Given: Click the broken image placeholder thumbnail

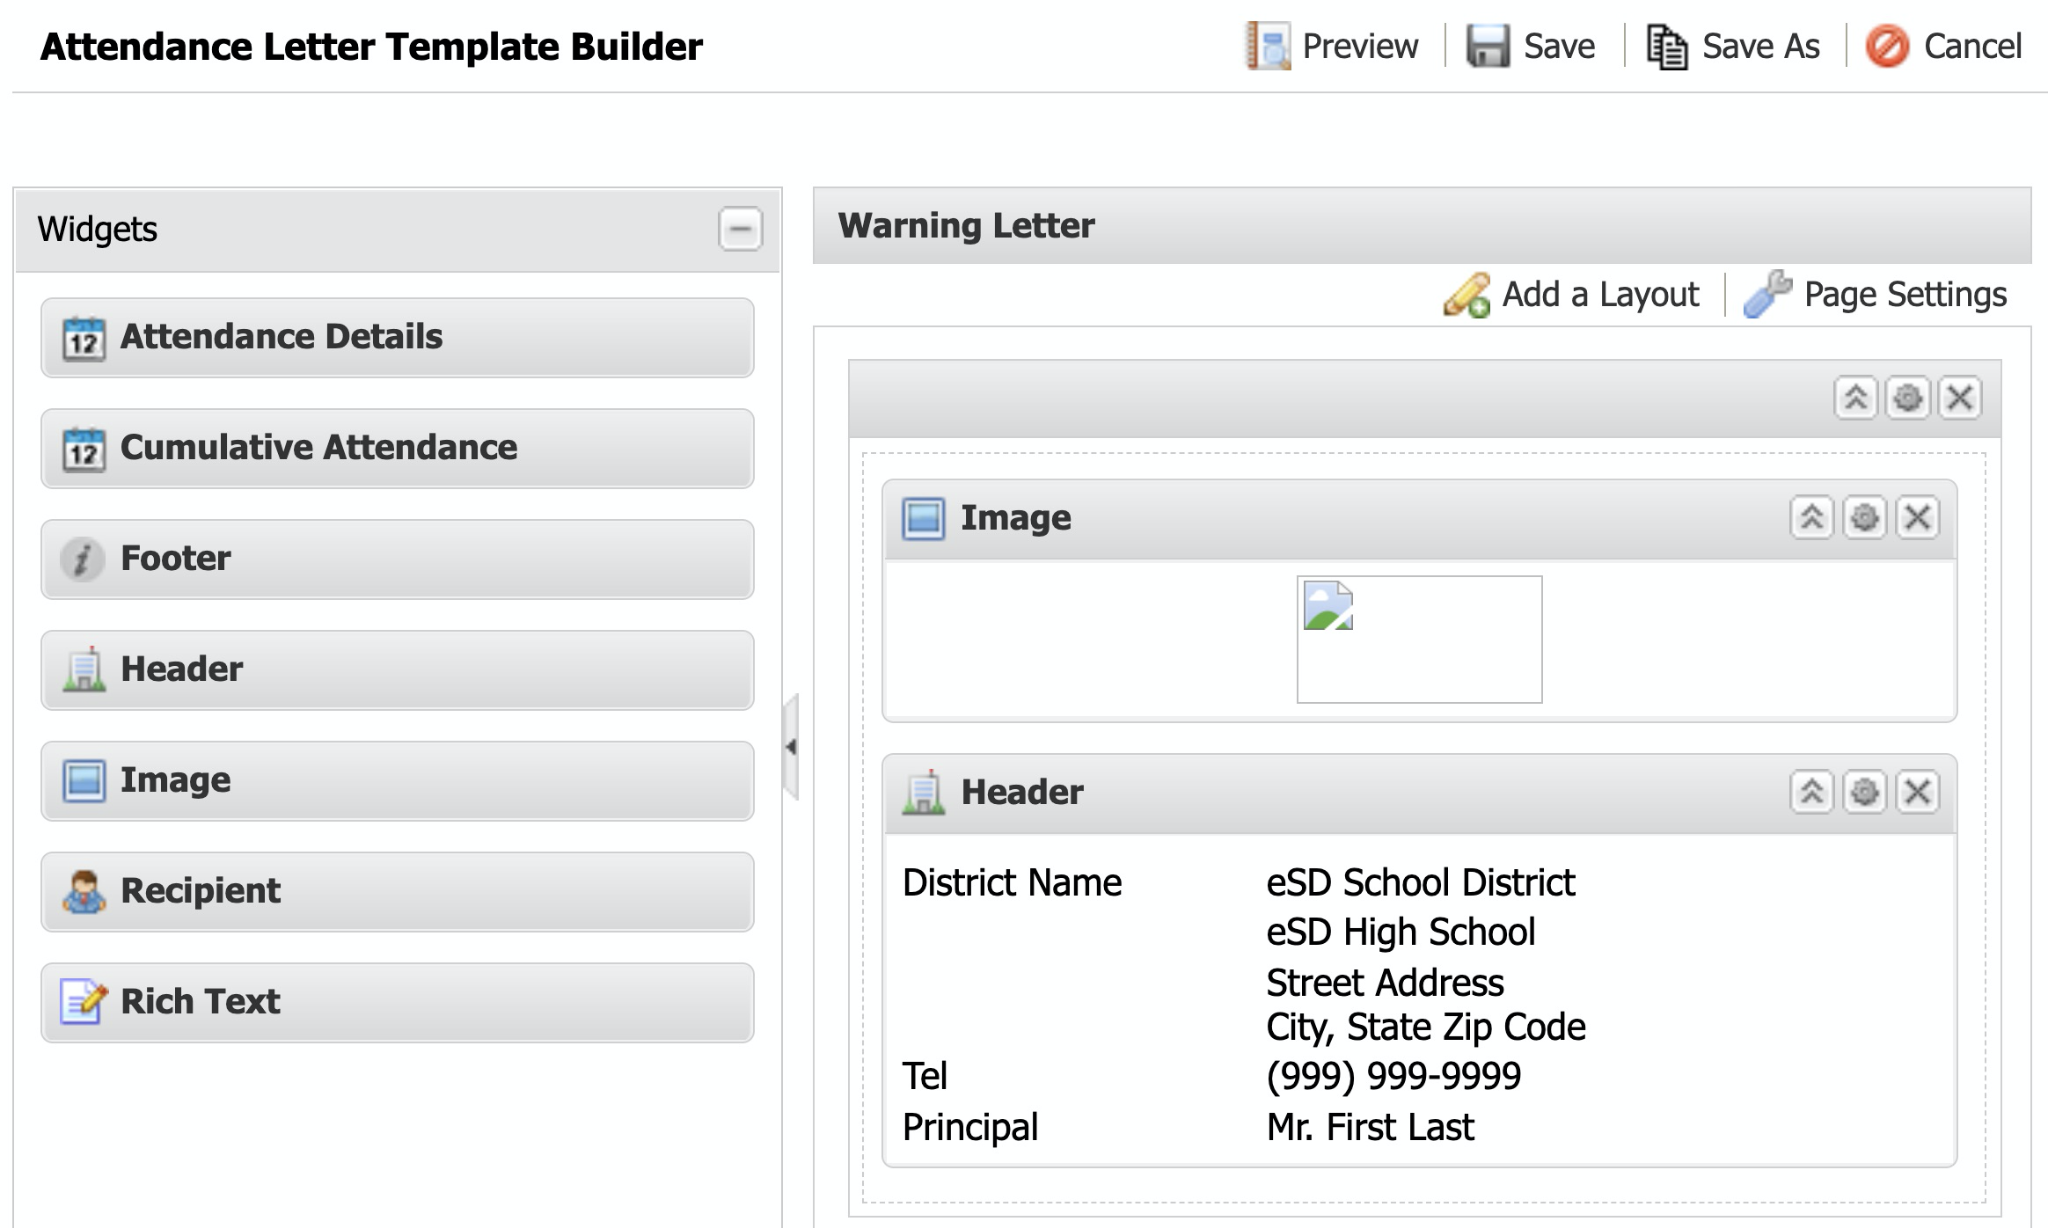Looking at the screenshot, I should [x=1419, y=639].
